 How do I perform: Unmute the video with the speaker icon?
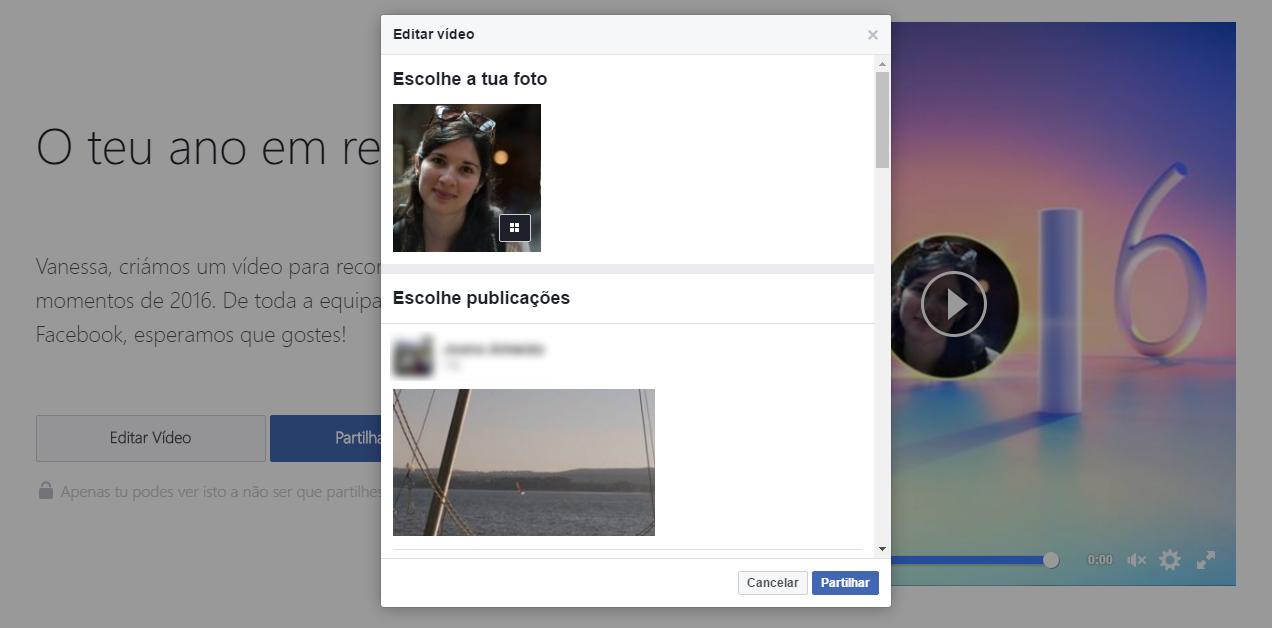(x=1136, y=560)
